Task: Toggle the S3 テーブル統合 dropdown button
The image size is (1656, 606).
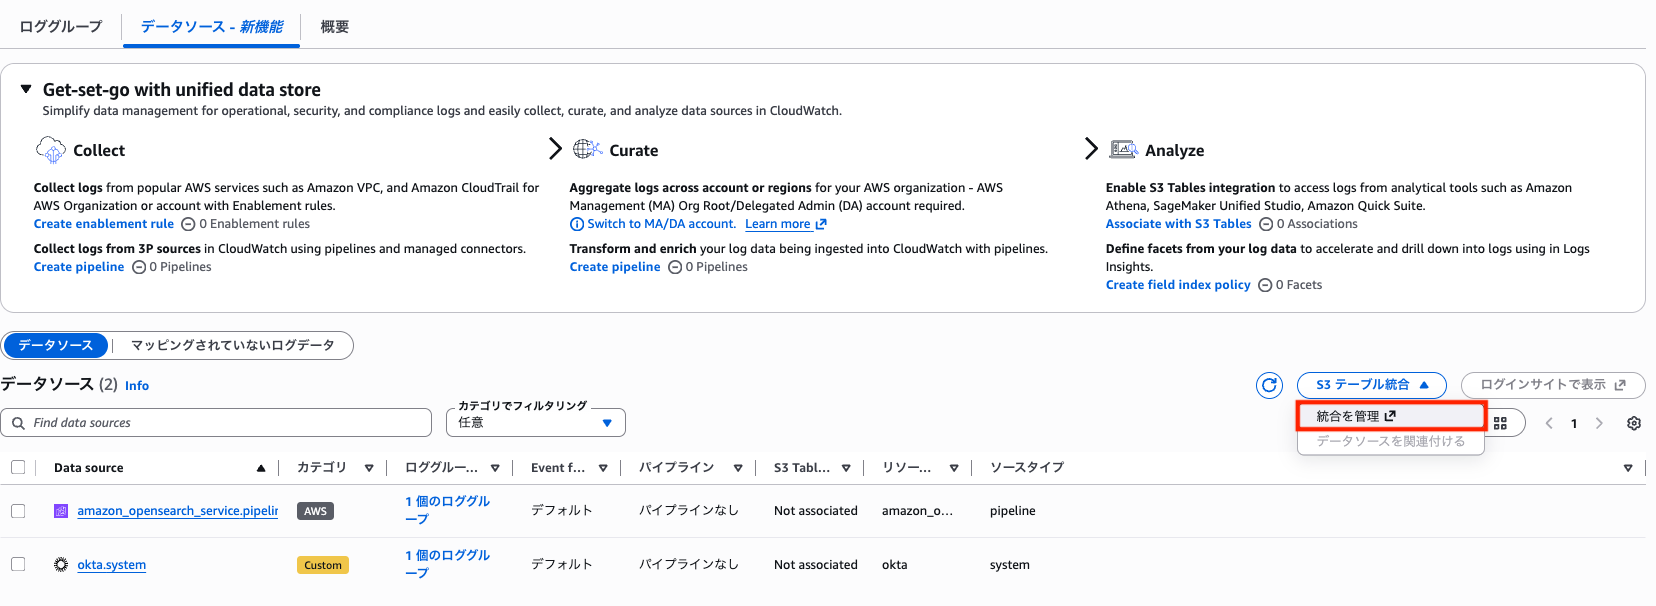Action: pos(1371,385)
